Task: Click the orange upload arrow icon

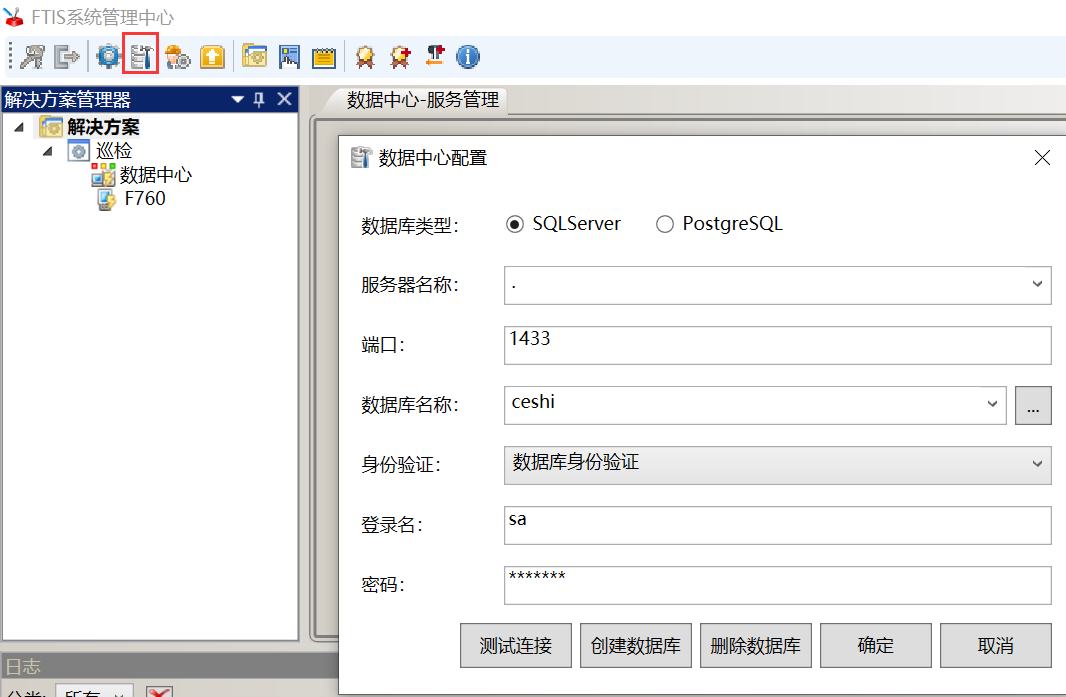Action: click(212, 57)
